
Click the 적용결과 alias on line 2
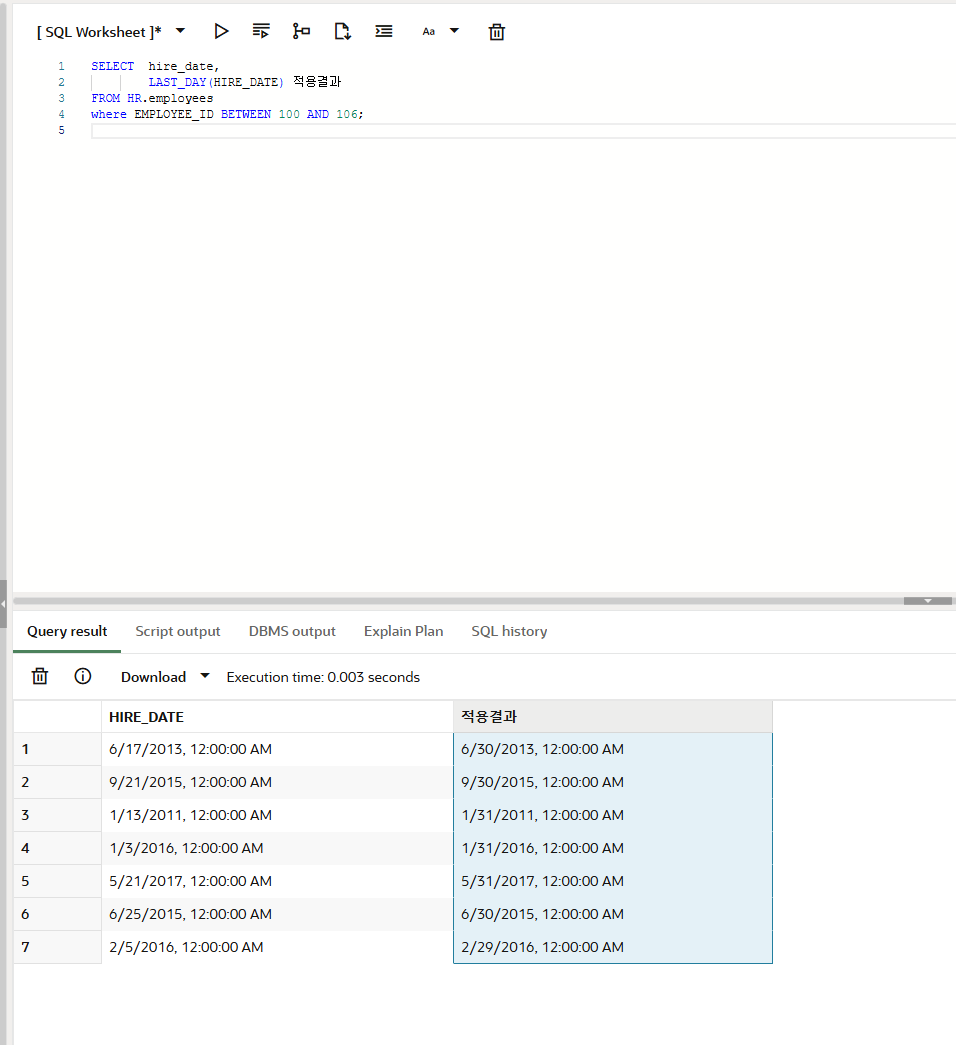[317, 81]
